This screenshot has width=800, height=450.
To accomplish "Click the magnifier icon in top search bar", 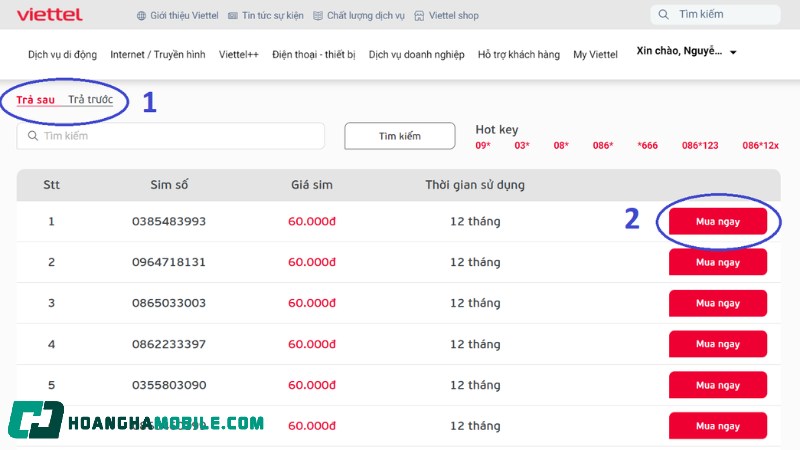I will (665, 15).
